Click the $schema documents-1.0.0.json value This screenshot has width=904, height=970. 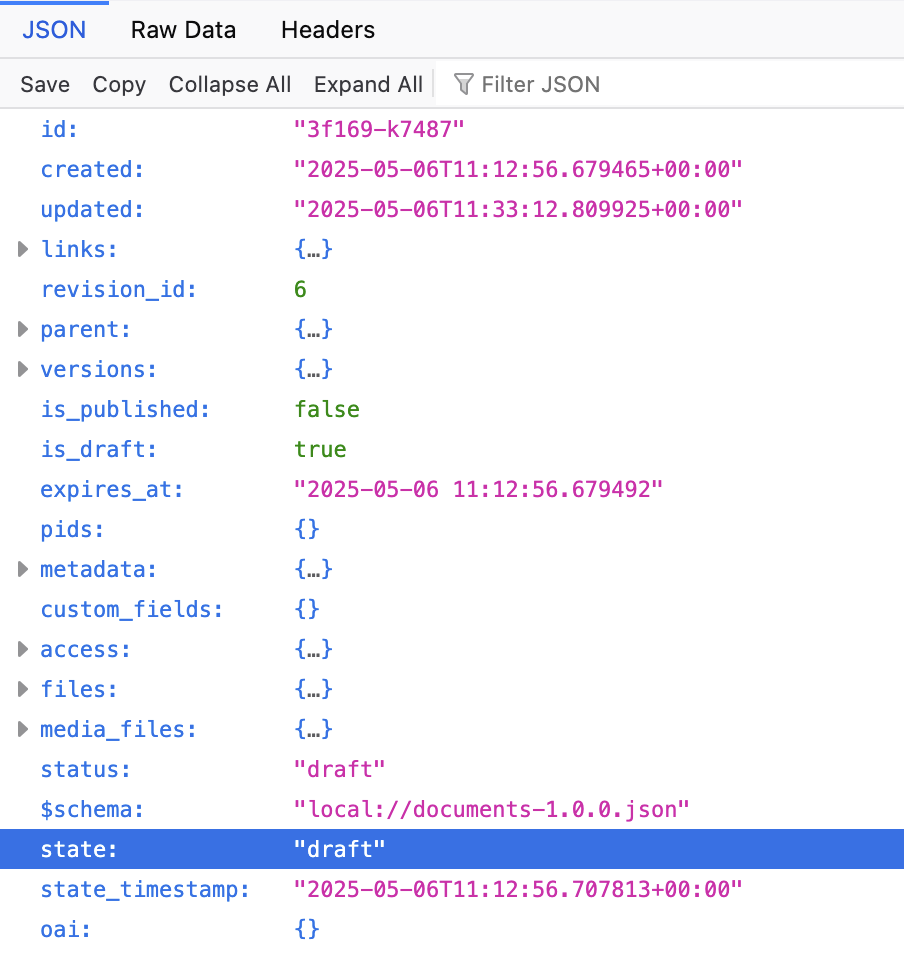492,809
